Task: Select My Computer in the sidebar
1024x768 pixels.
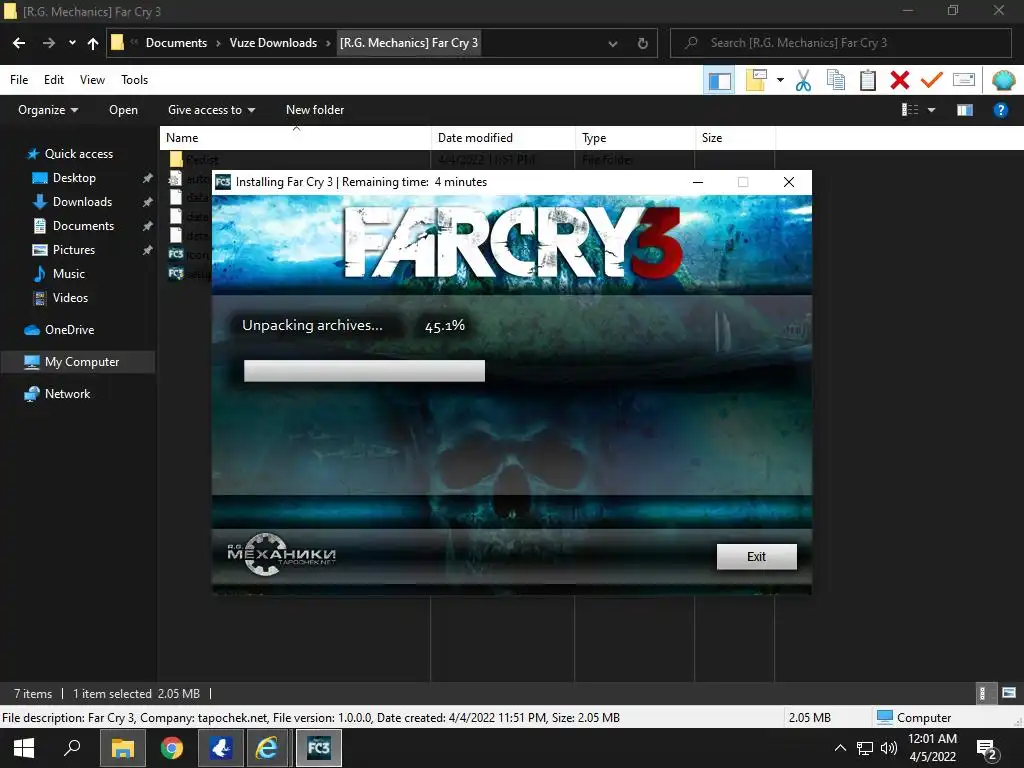Action: click(x=78, y=362)
